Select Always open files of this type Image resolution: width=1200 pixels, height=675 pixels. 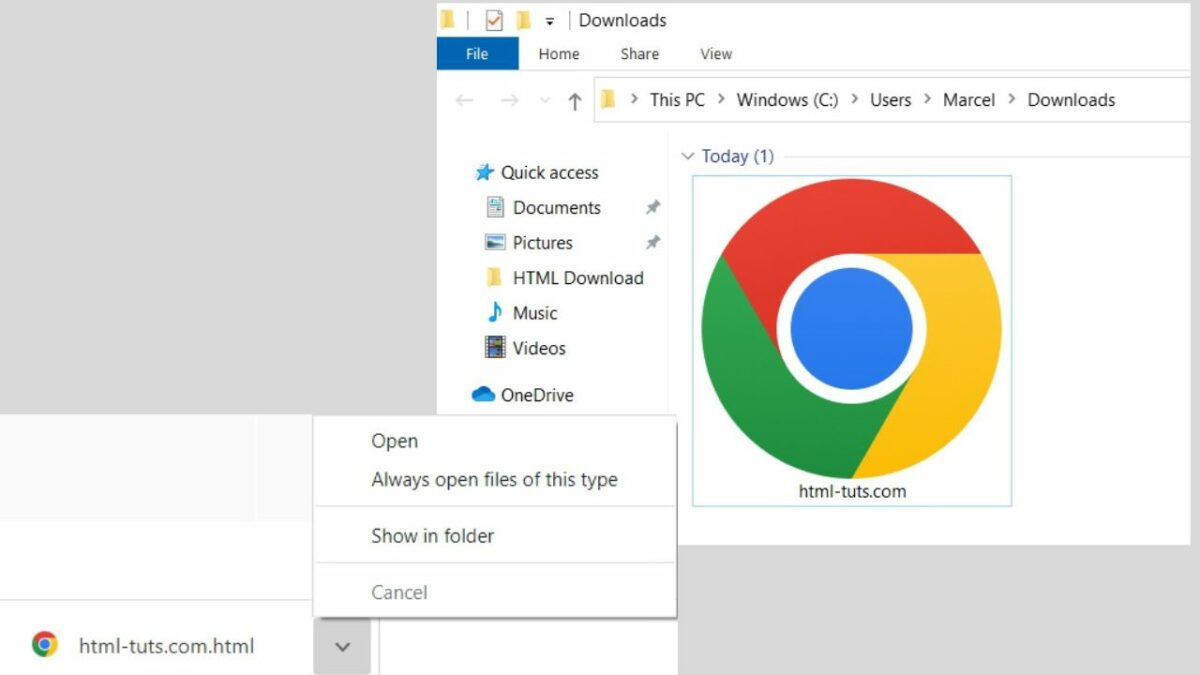[x=494, y=480]
